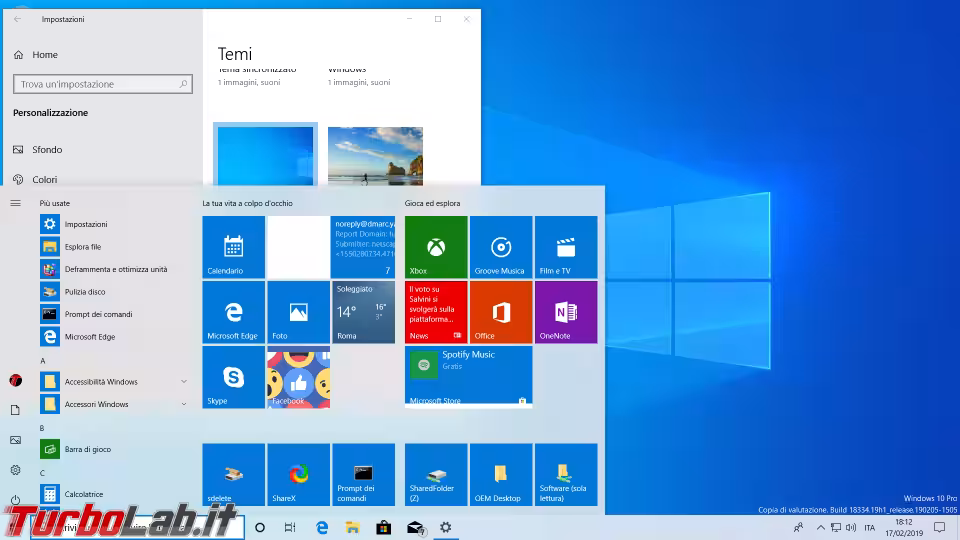Open the Microsoft Edge tile
Image resolution: width=960 pixels, height=540 pixels.
(x=233, y=312)
